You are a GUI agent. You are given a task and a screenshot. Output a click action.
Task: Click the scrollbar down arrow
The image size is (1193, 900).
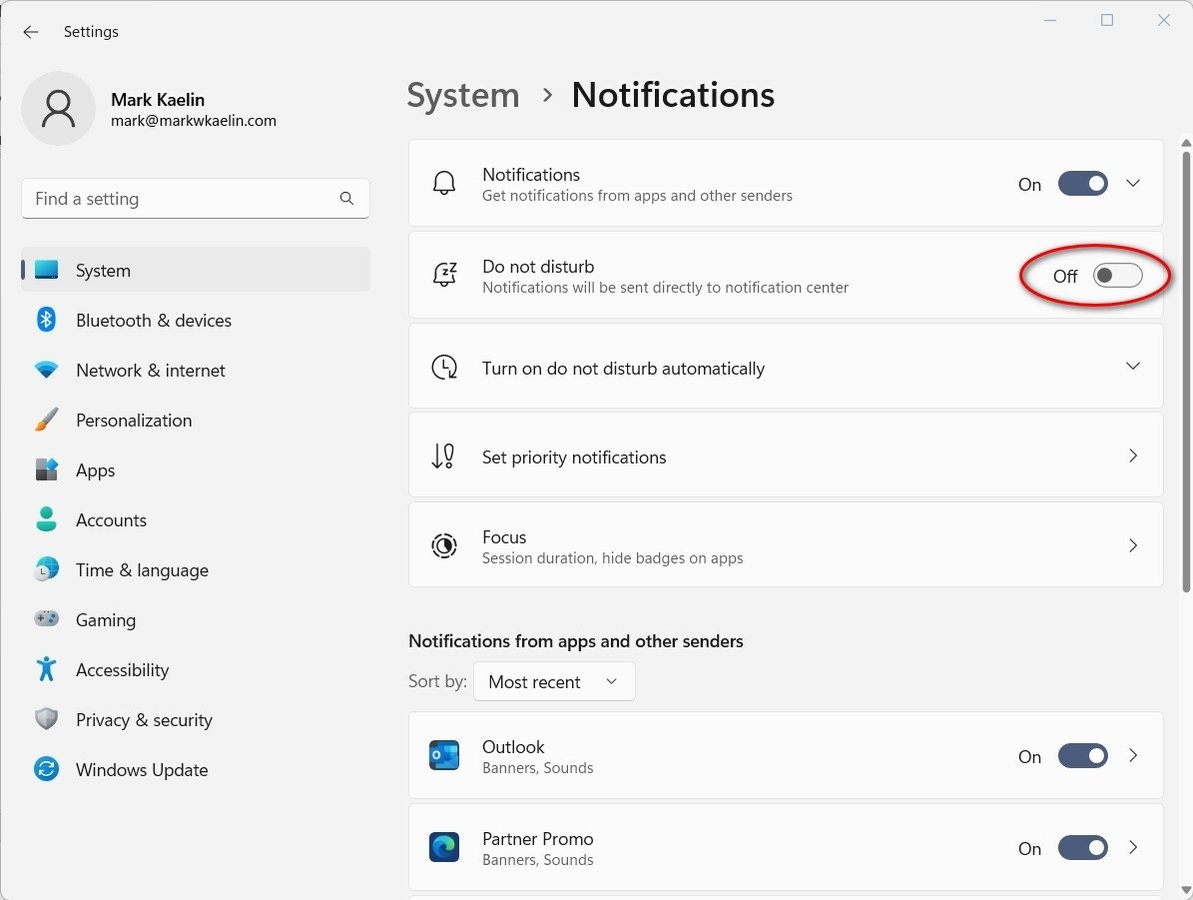[1185, 890]
